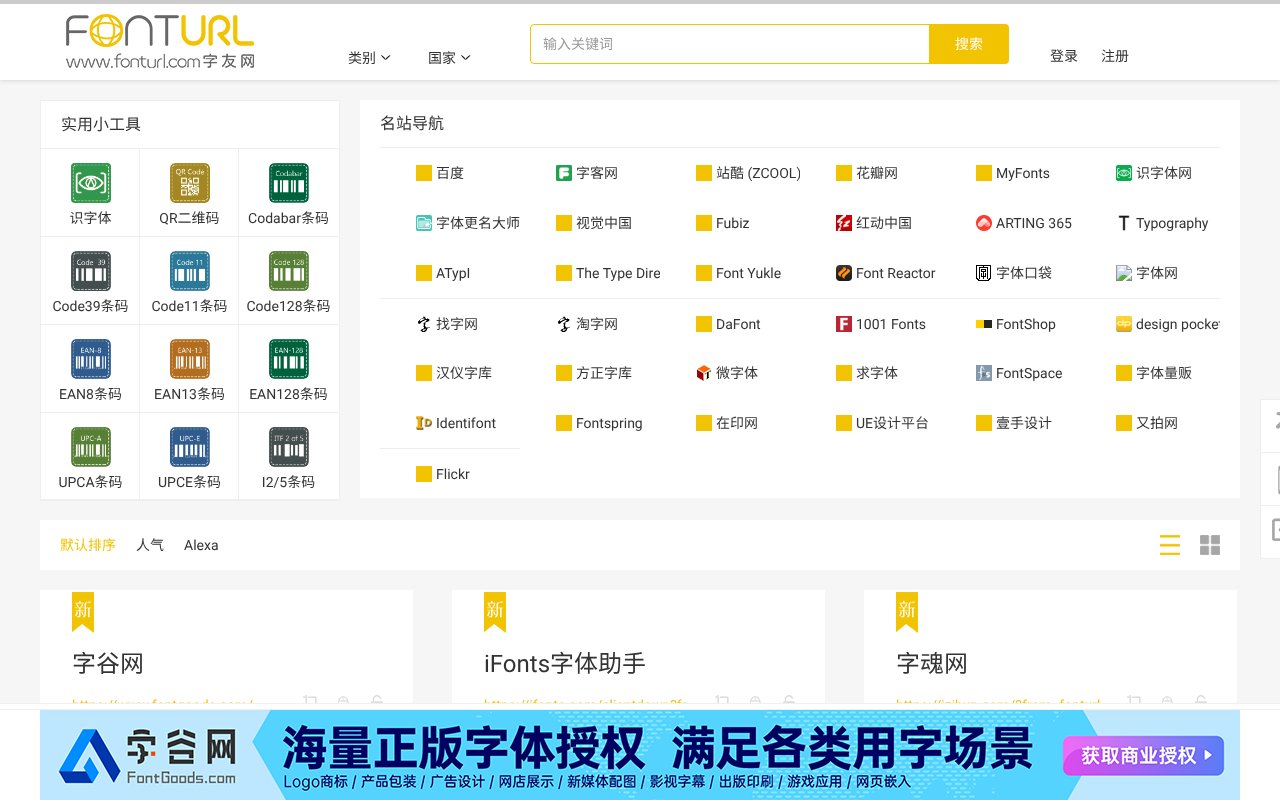Viewport: 1280px width, 800px height.
Task: Select the EAN128条码 barcode tool
Action: point(288,368)
